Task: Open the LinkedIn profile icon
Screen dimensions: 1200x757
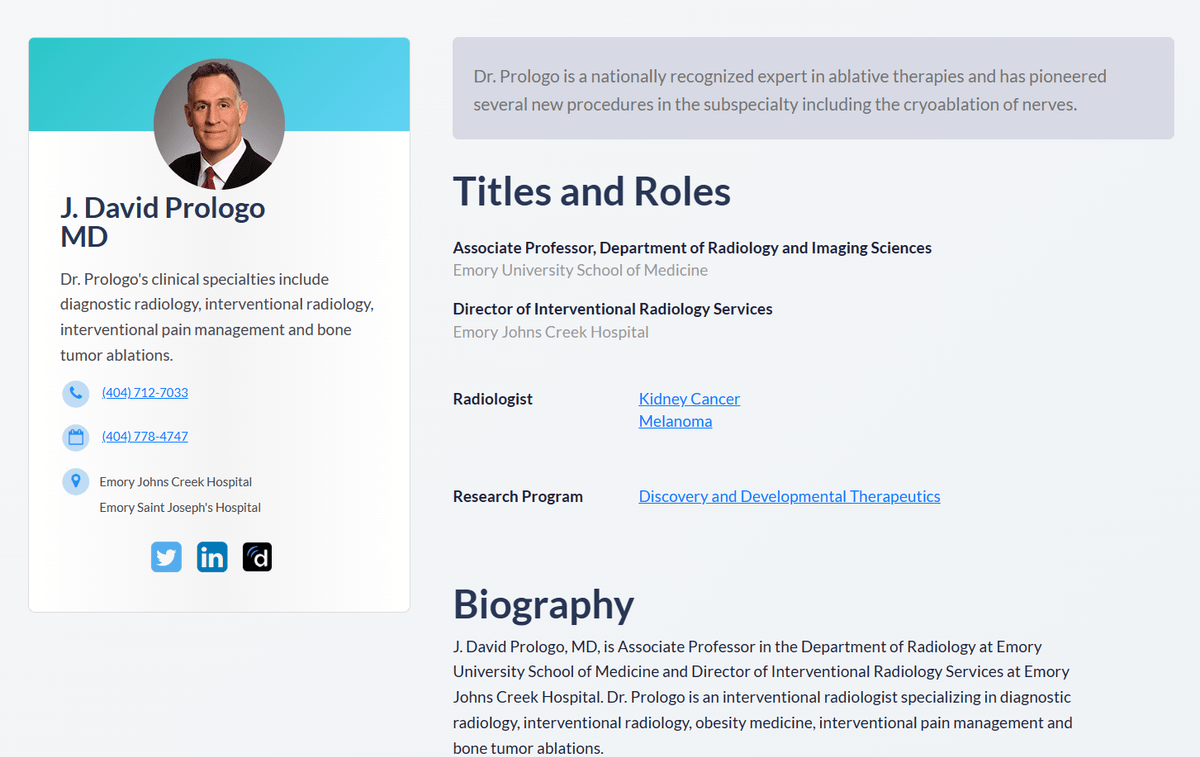Action: pyautogui.click(x=212, y=557)
